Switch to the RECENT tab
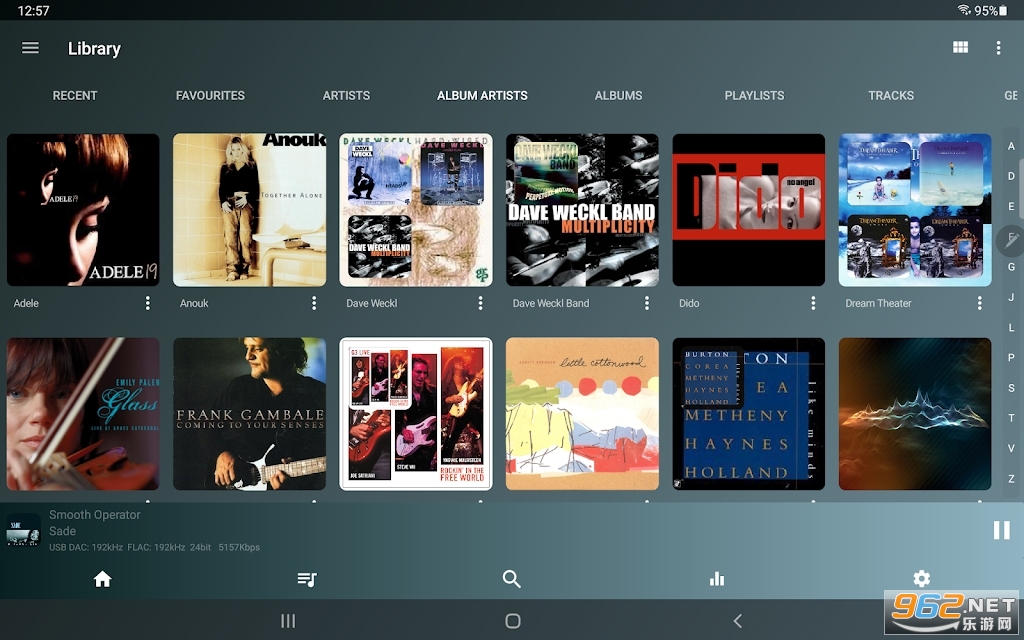This screenshot has width=1024, height=640. tap(74, 95)
